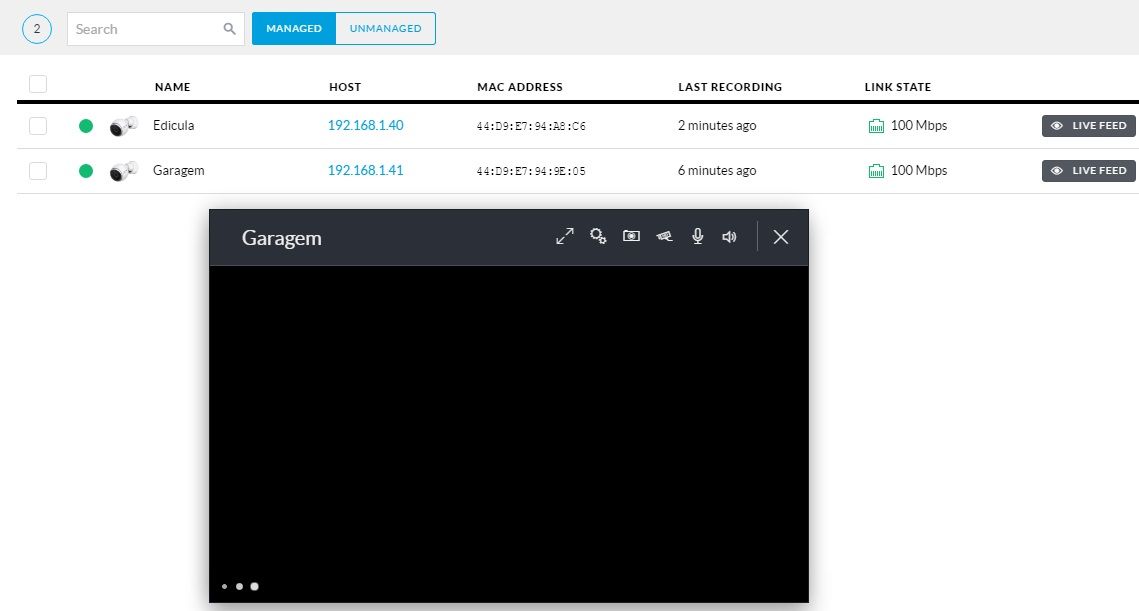Image resolution: width=1139 pixels, height=611 pixels.
Task: Click '6 minutes ago' last recording
Action: coord(717,171)
